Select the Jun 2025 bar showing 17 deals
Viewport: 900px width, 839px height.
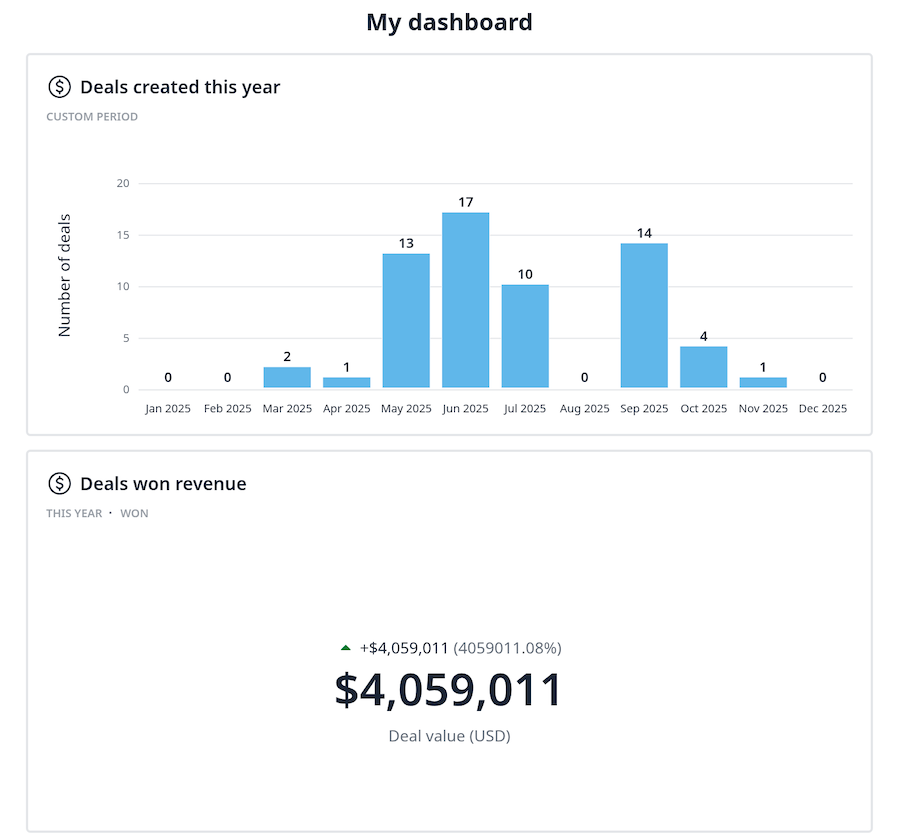pos(465,300)
